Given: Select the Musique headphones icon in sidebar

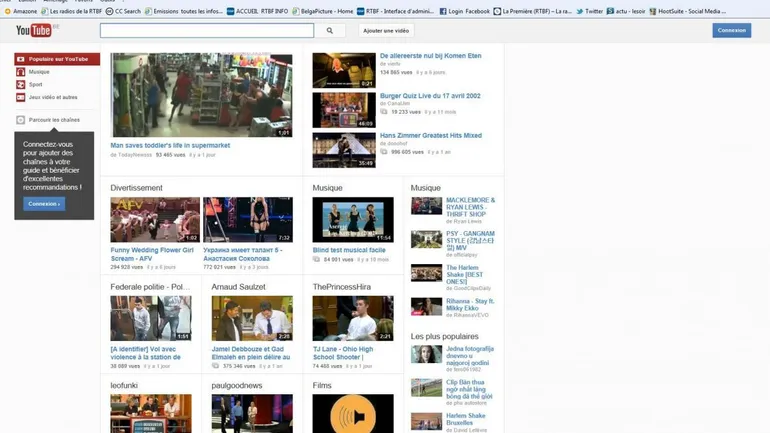Looking at the screenshot, I should pyautogui.click(x=21, y=72).
